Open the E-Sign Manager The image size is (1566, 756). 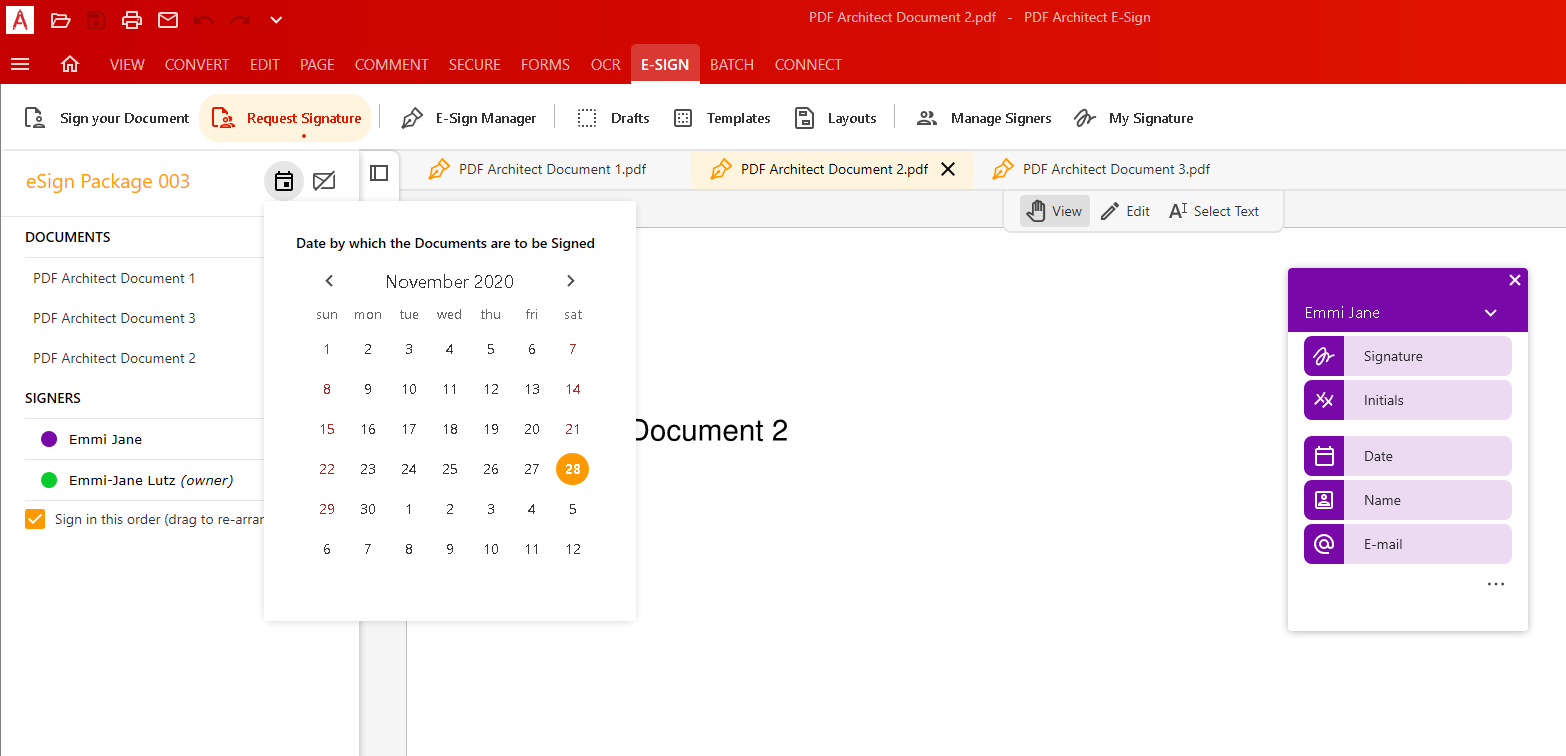[x=468, y=118]
